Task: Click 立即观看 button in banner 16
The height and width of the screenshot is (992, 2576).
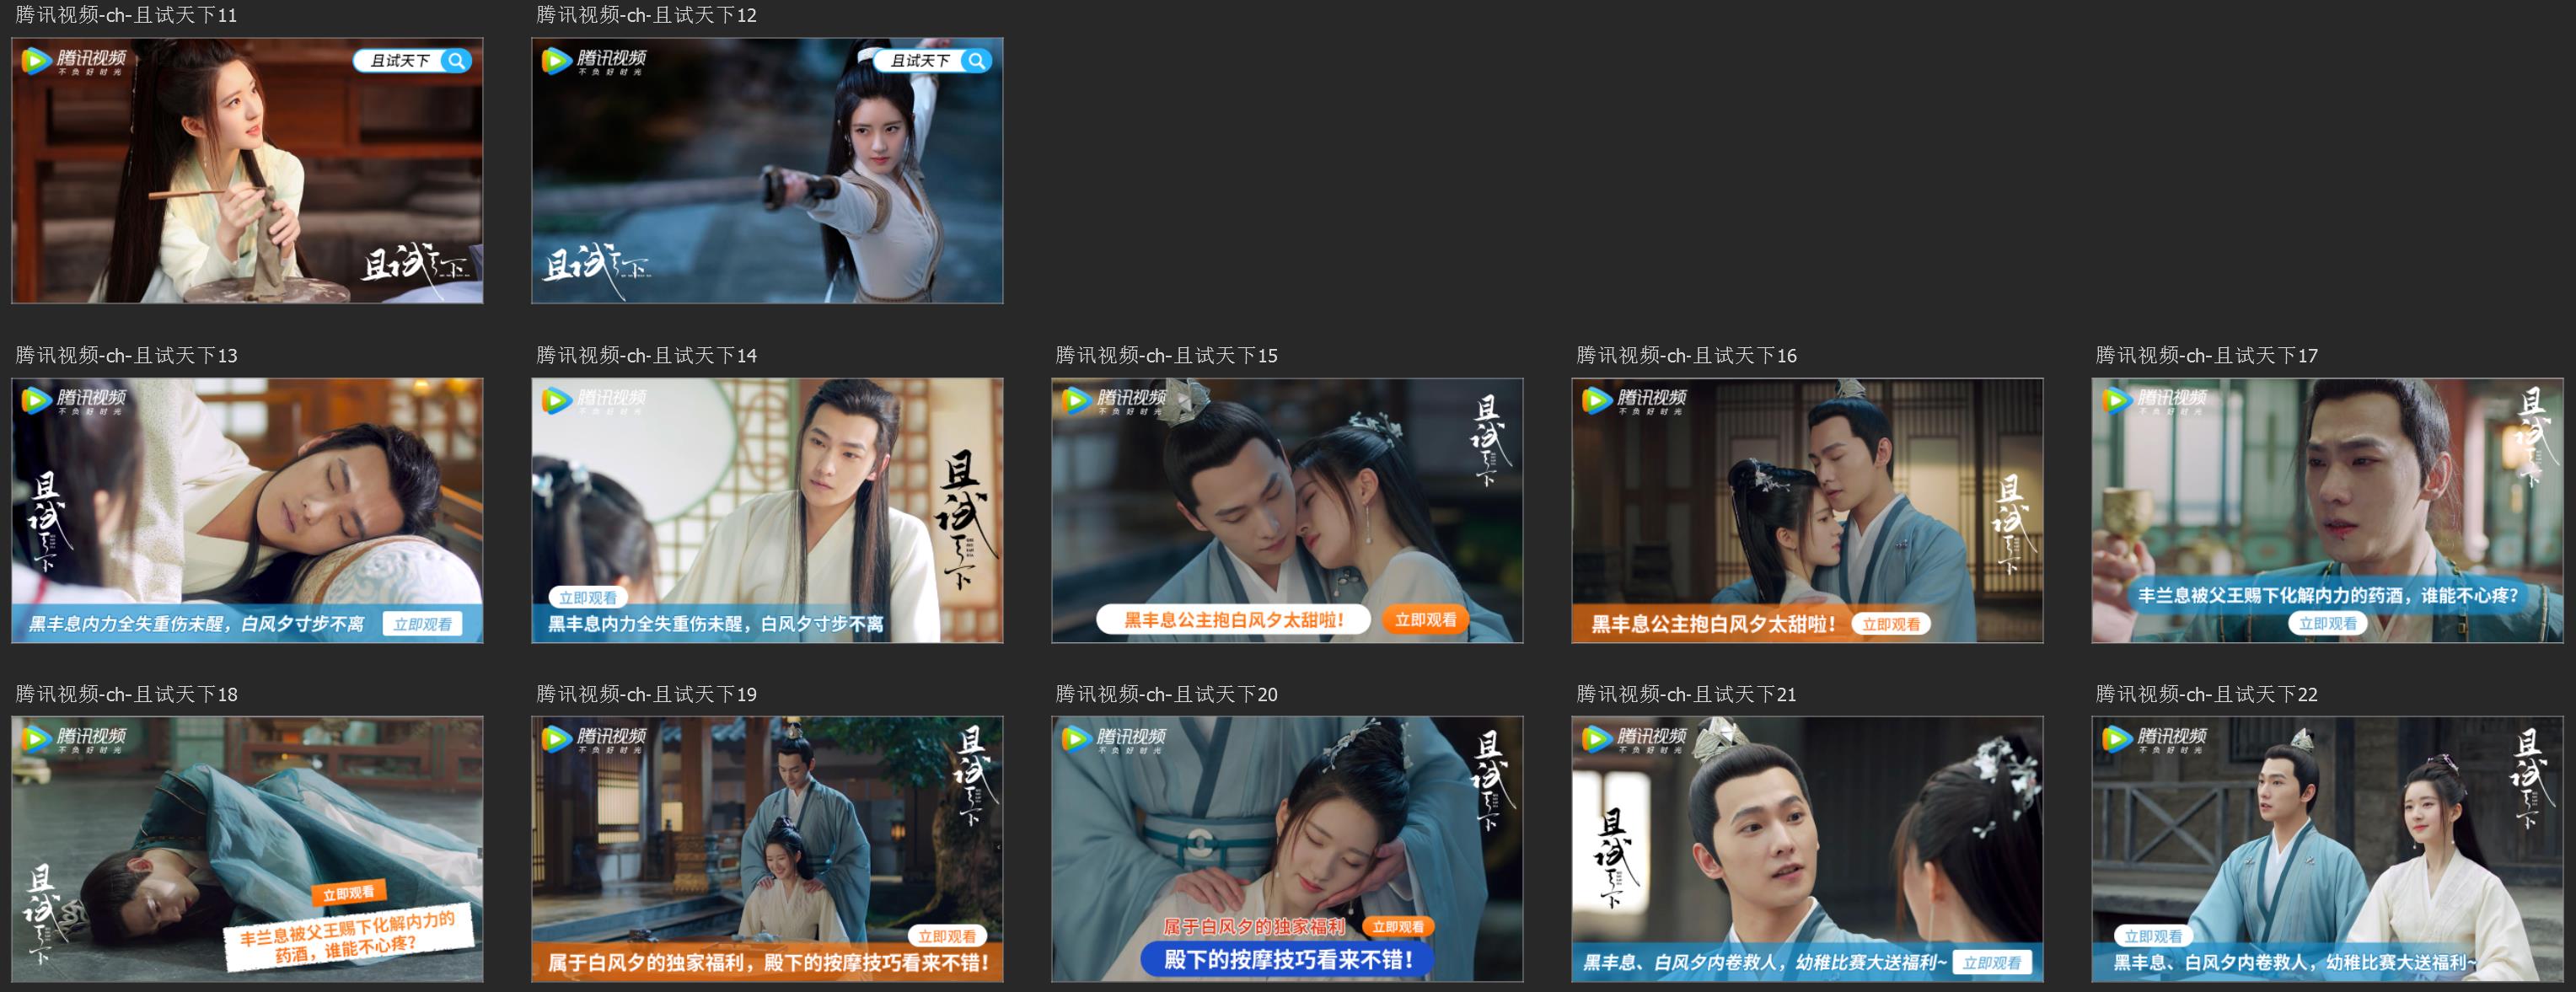Action: [x=1891, y=624]
